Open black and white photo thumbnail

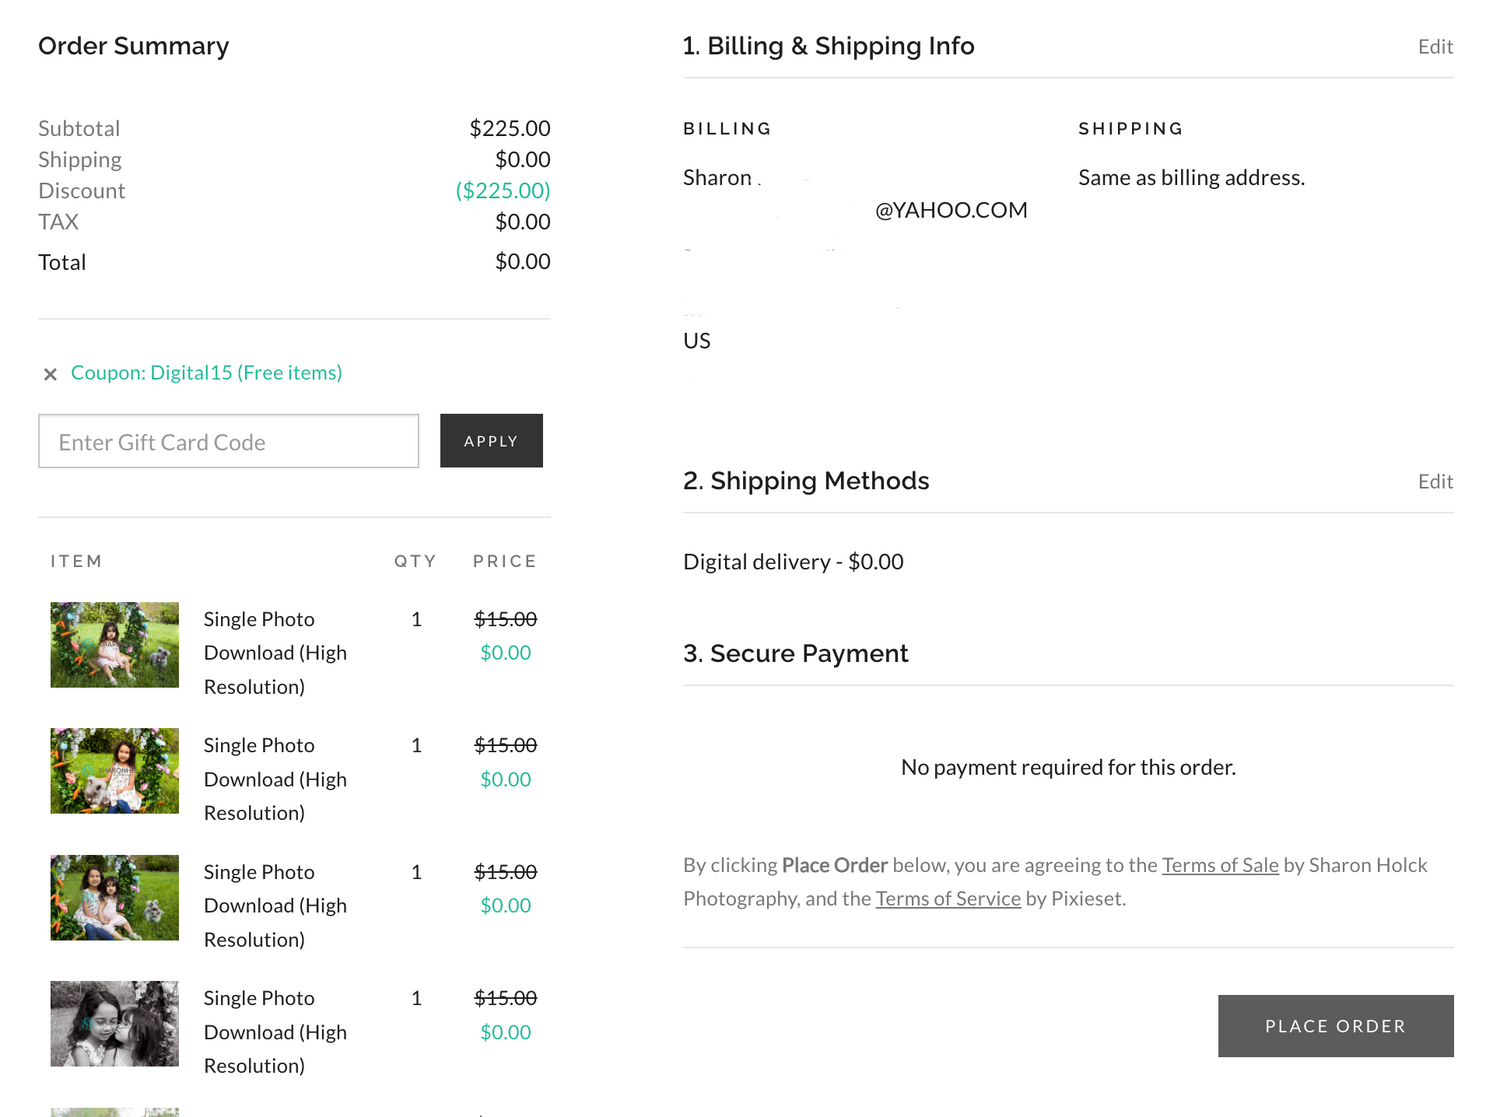tap(115, 1024)
